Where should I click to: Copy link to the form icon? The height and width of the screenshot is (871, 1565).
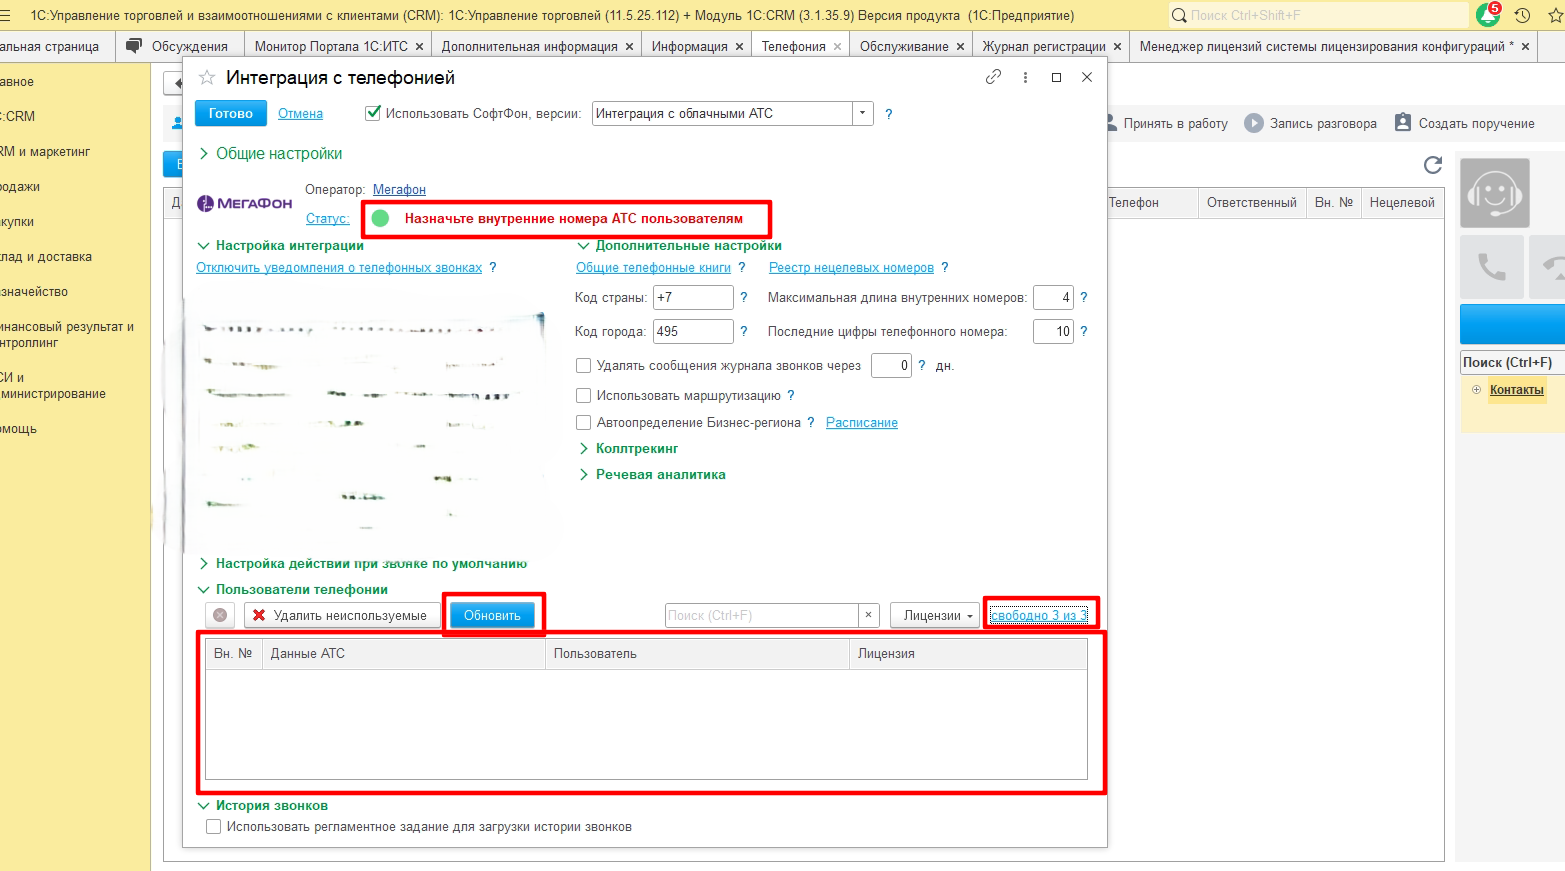tap(993, 77)
